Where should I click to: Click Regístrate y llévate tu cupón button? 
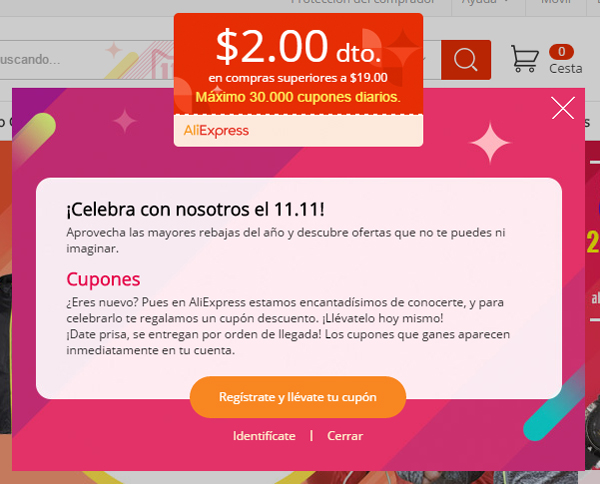[x=298, y=397]
